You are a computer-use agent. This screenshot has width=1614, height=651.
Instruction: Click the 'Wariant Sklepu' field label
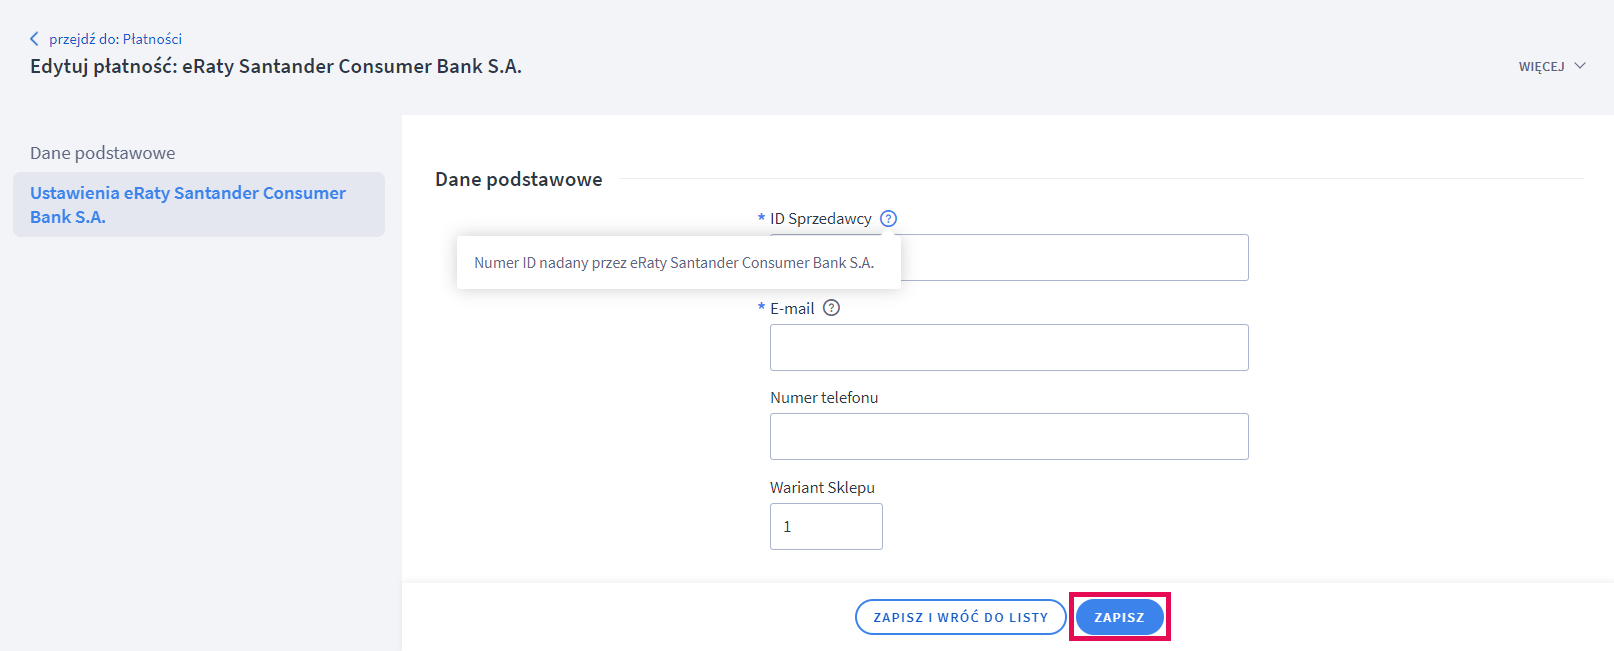822,487
